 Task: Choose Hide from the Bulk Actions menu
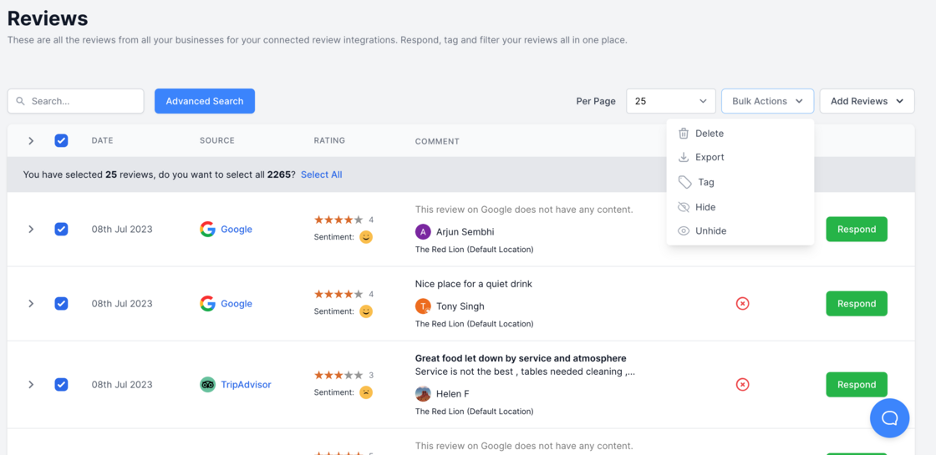pyautogui.click(x=705, y=207)
